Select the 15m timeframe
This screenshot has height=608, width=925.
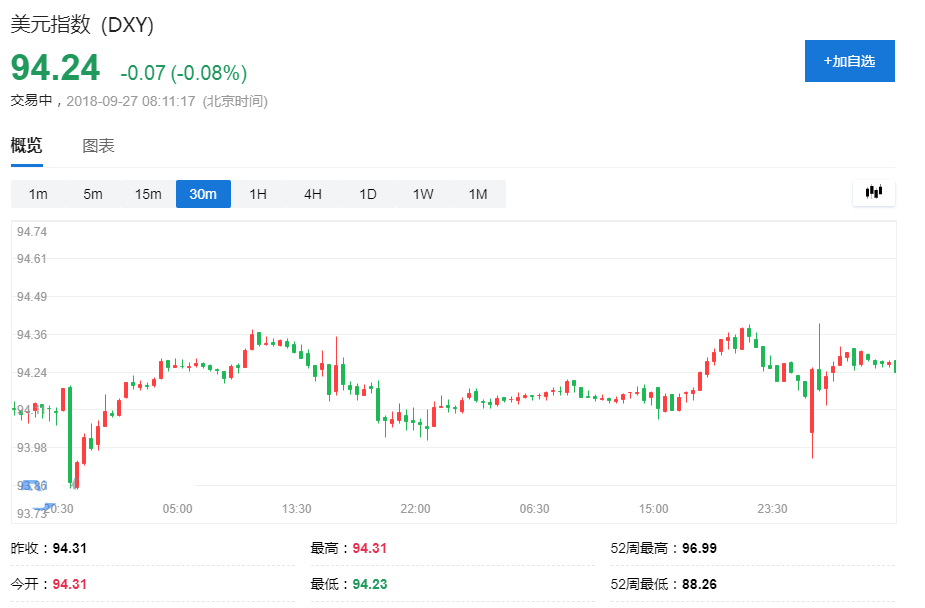coord(147,194)
